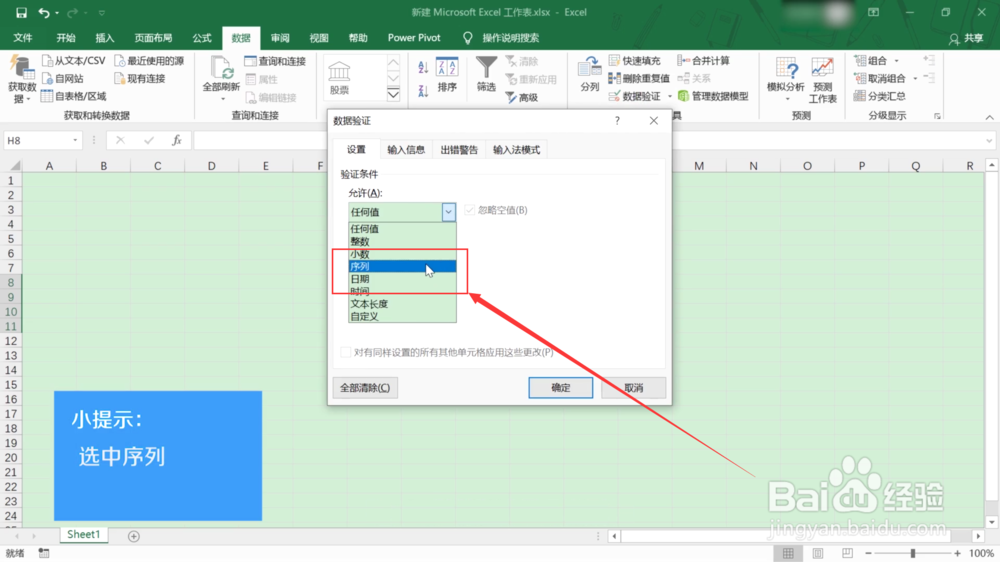1000x562 pixels.
Task: Open Advanced (高级) filter
Action: click(x=522, y=97)
